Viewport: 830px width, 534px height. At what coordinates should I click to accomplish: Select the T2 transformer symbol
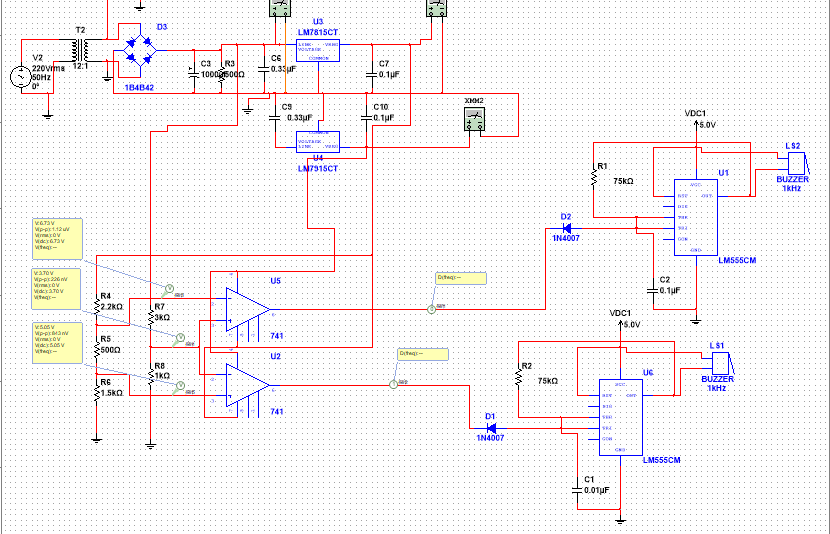(81, 50)
